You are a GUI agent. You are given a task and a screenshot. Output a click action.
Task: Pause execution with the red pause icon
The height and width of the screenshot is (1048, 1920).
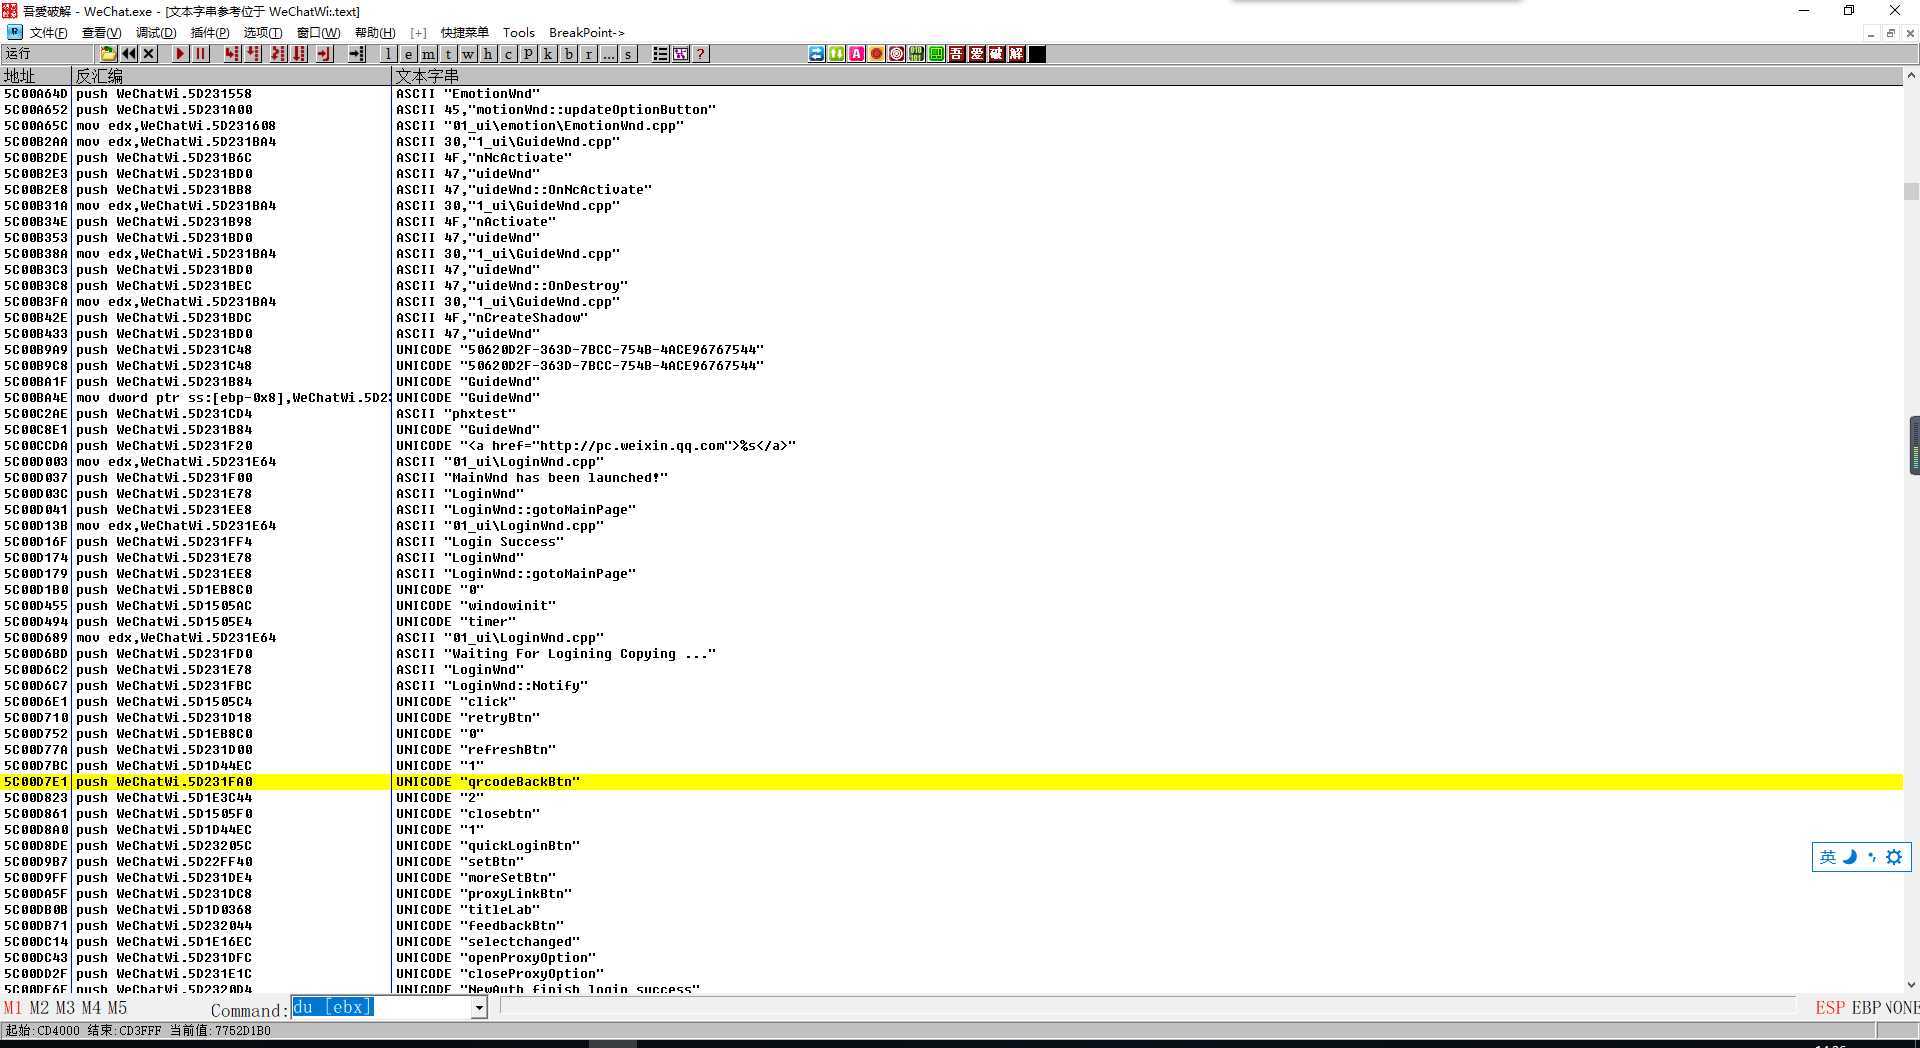click(200, 54)
